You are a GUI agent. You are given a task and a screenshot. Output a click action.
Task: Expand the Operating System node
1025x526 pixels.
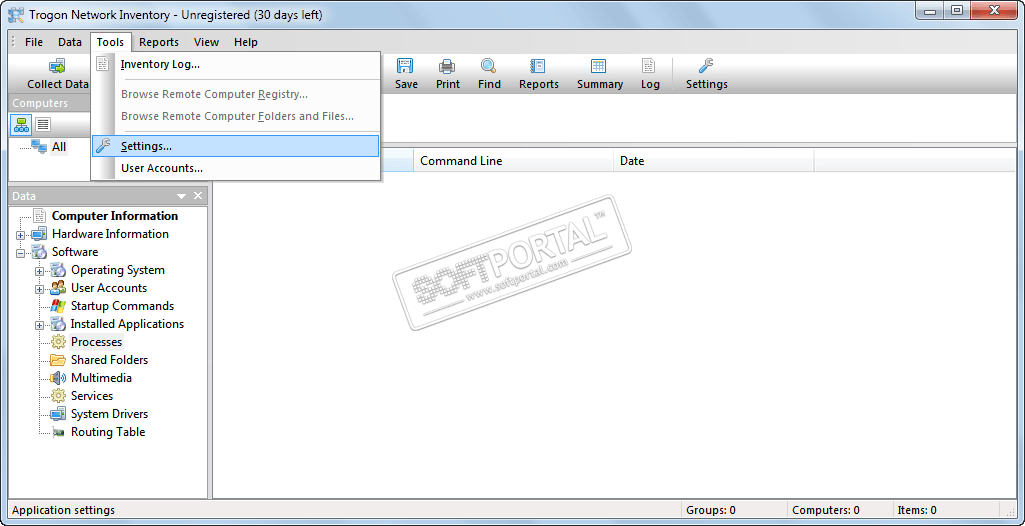pos(40,271)
